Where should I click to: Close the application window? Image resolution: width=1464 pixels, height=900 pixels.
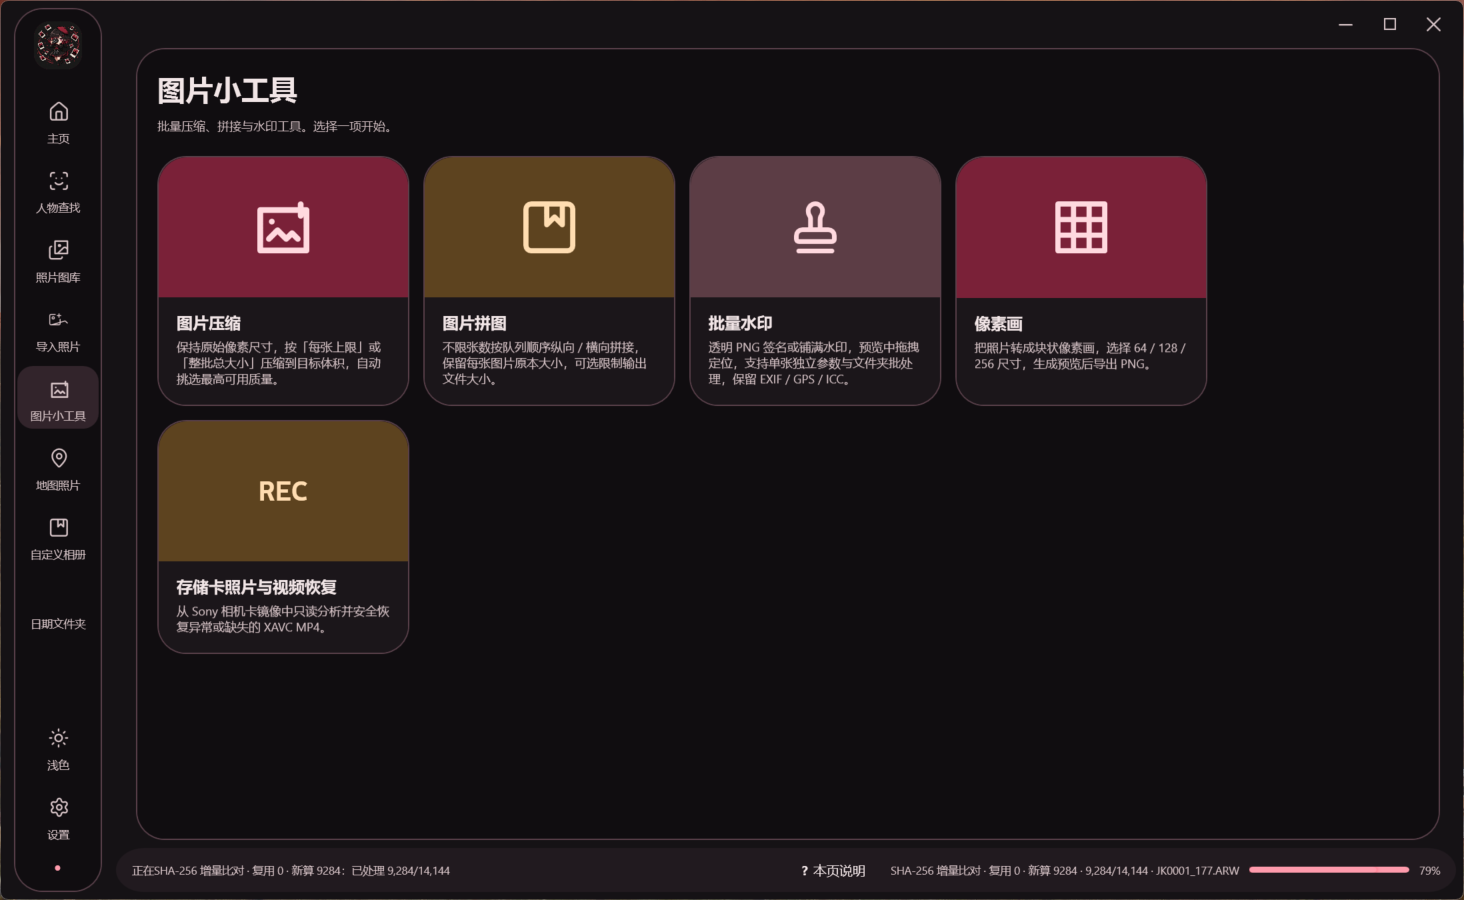(1433, 24)
